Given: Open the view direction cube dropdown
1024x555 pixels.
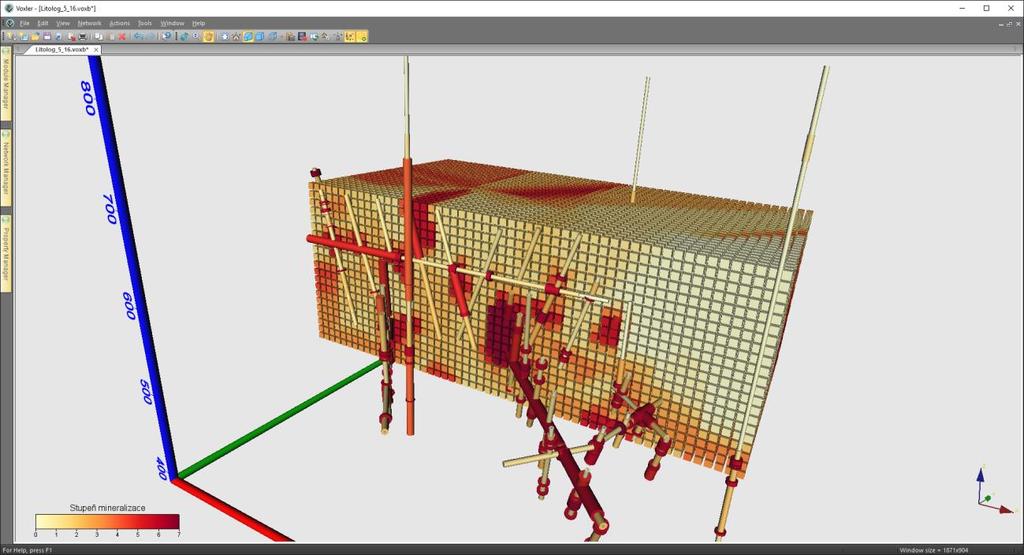Looking at the screenshot, I should (280, 37).
